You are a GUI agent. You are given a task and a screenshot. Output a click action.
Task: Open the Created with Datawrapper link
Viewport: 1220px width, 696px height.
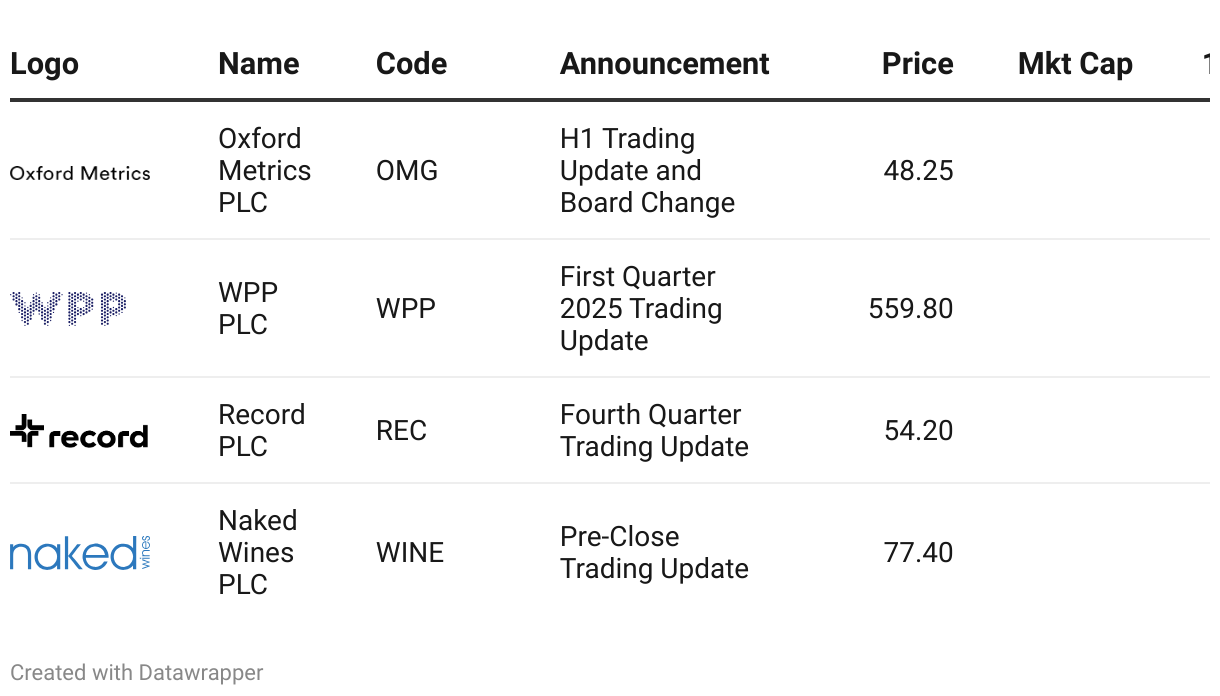(137, 673)
